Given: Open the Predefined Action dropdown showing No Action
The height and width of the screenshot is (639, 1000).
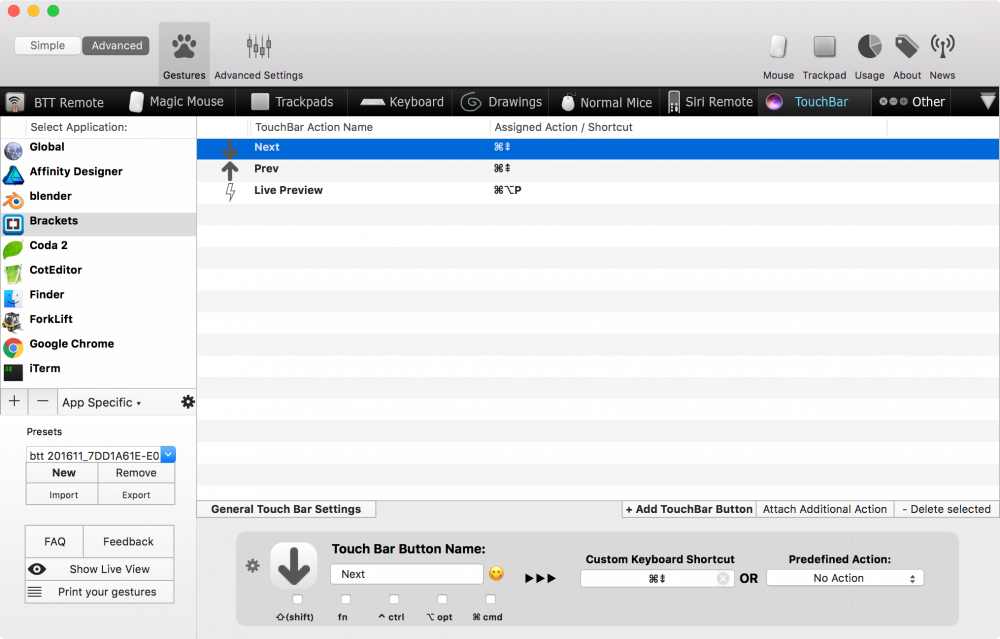Looking at the screenshot, I should [845, 577].
